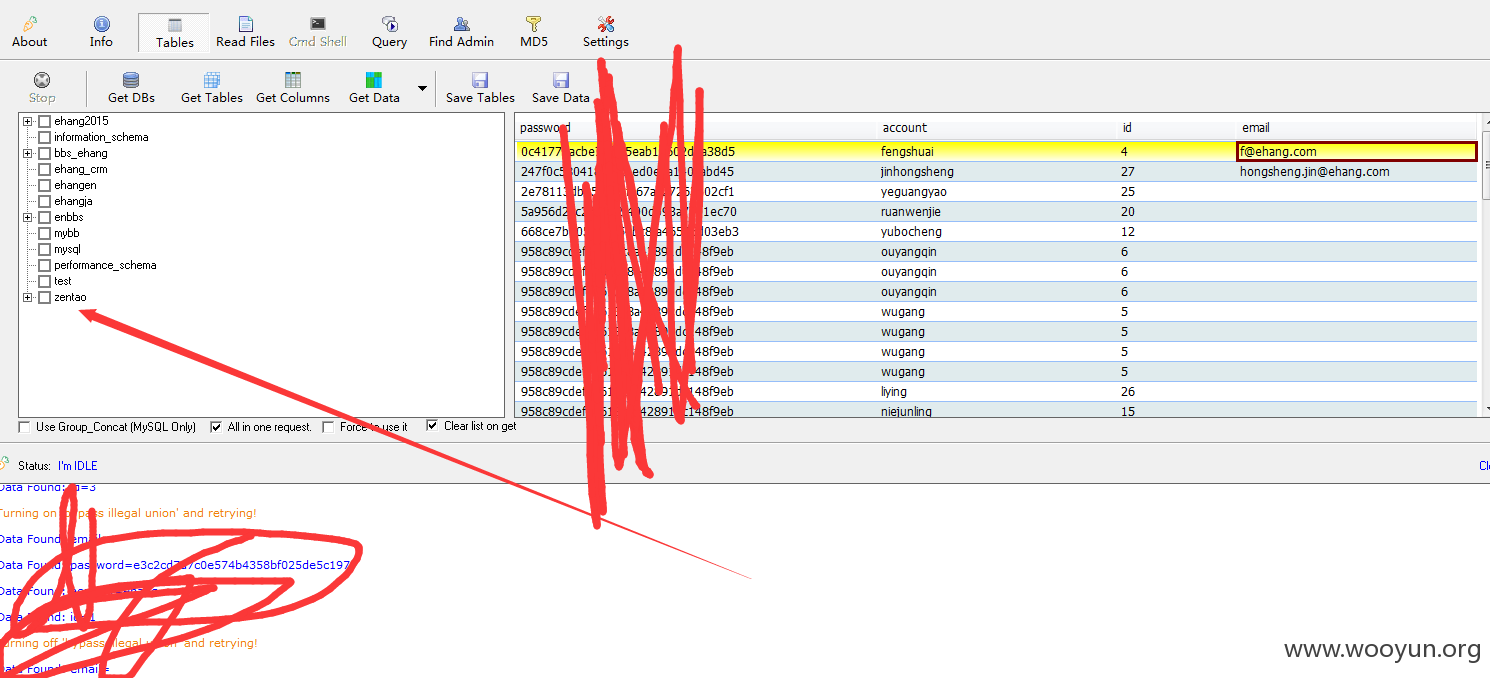The height and width of the screenshot is (678, 1490).
Task: Click the Get Columns toolbar icon
Action: pos(293,80)
